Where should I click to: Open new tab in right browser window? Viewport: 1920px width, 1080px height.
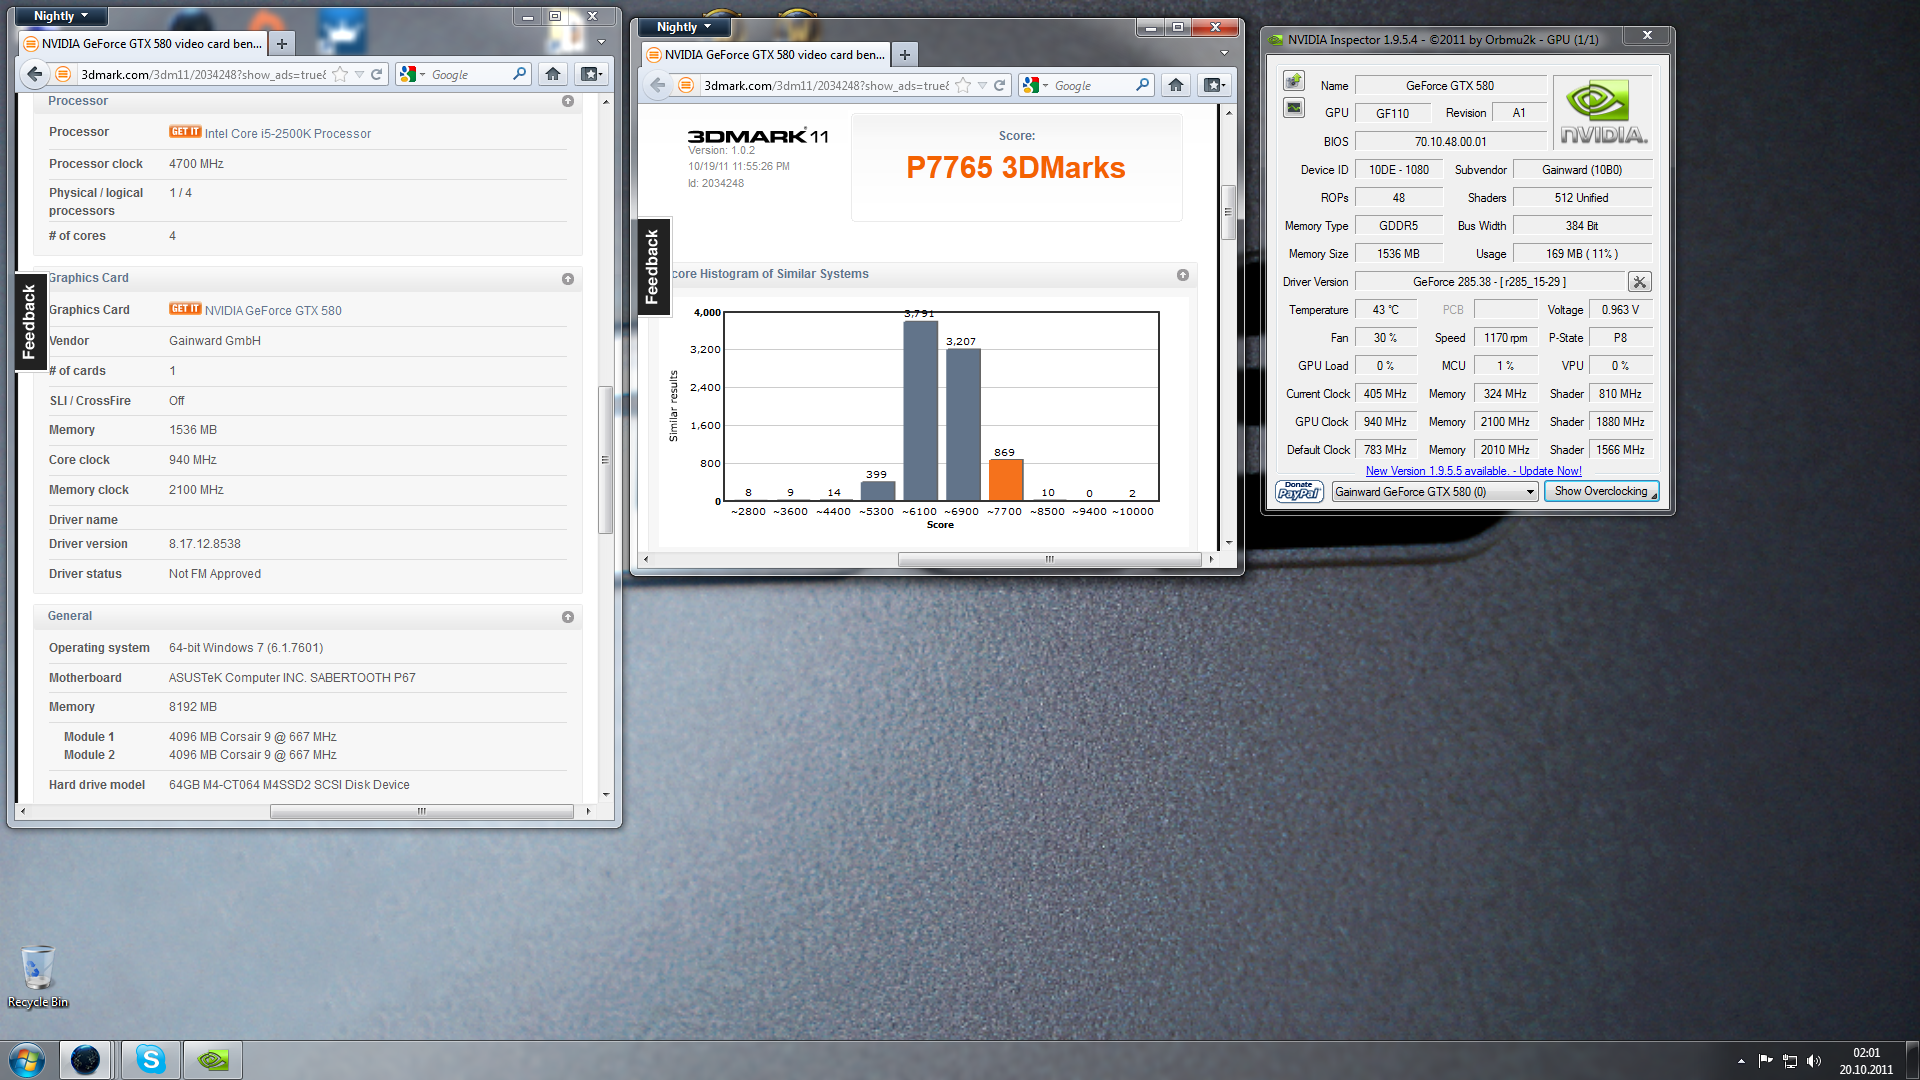(x=905, y=55)
